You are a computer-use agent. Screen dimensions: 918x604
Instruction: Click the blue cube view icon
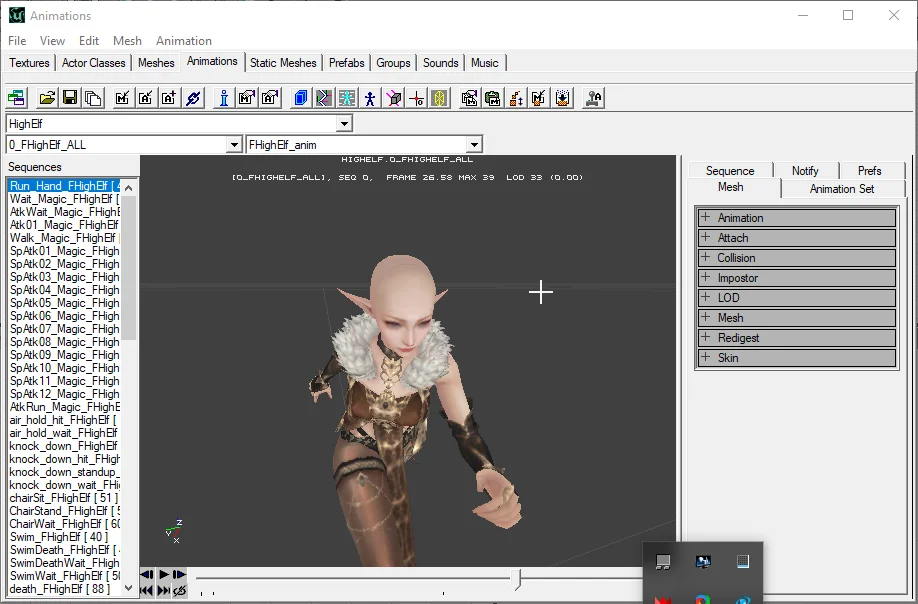[x=301, y=98]
